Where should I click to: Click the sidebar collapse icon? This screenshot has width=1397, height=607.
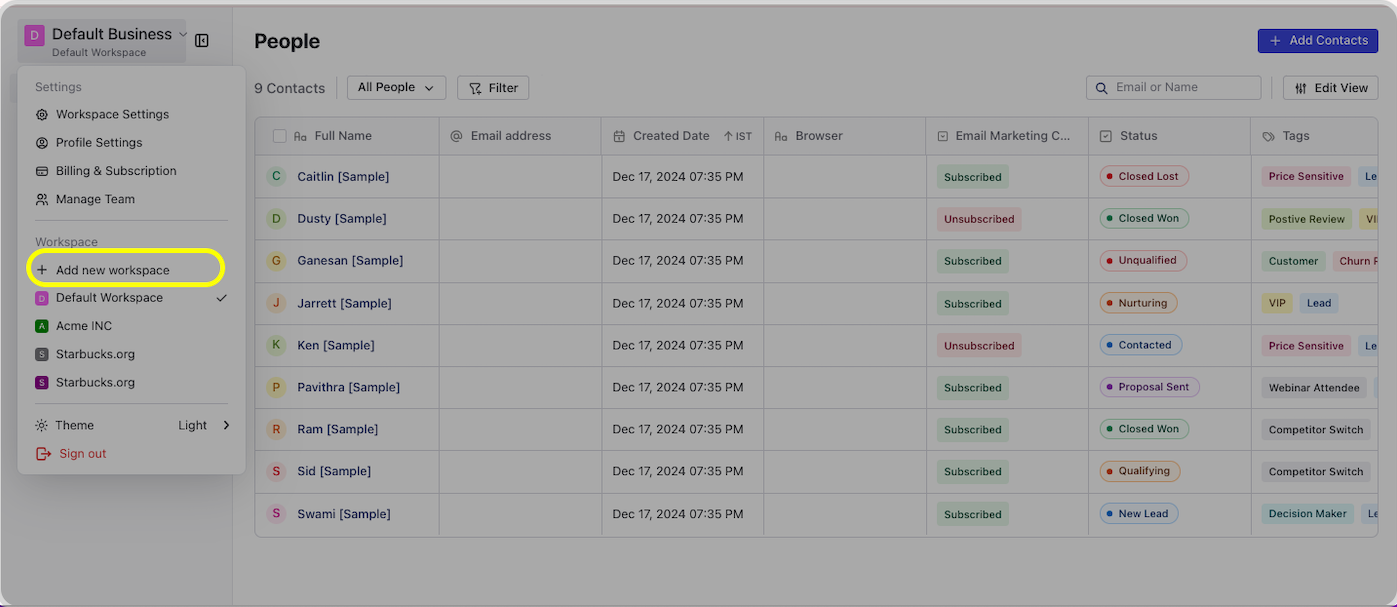tap(202, 40)
